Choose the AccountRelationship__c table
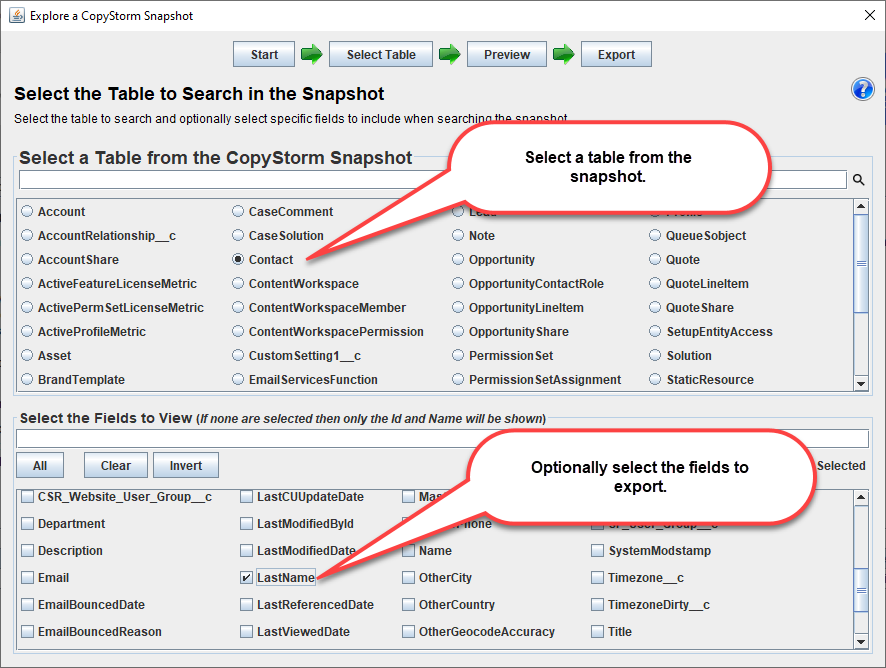 (27, 235)
